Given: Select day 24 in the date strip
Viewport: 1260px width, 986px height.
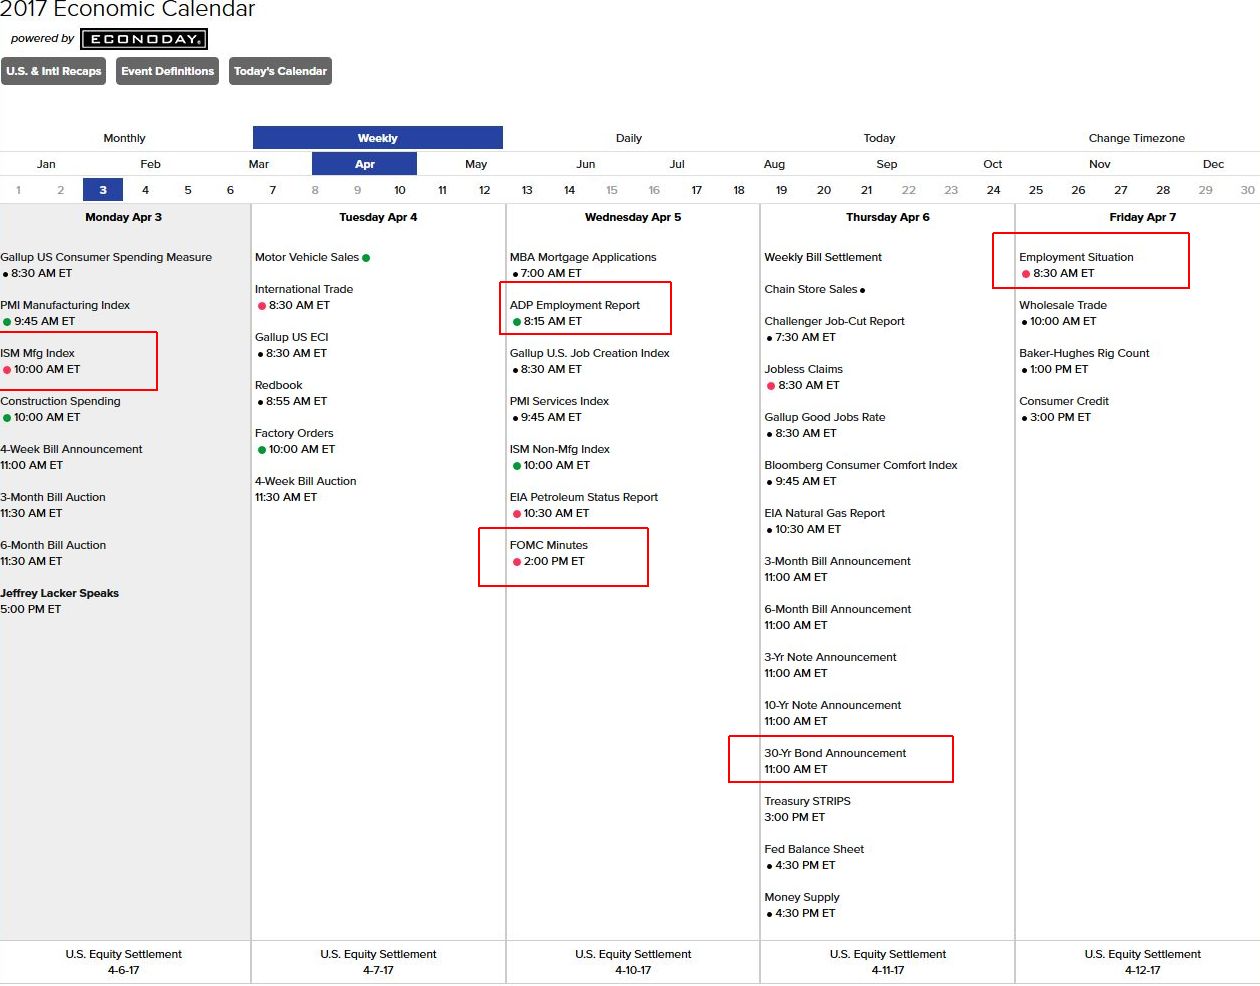Looking at the screenshot, I should (x=993, y=190).
